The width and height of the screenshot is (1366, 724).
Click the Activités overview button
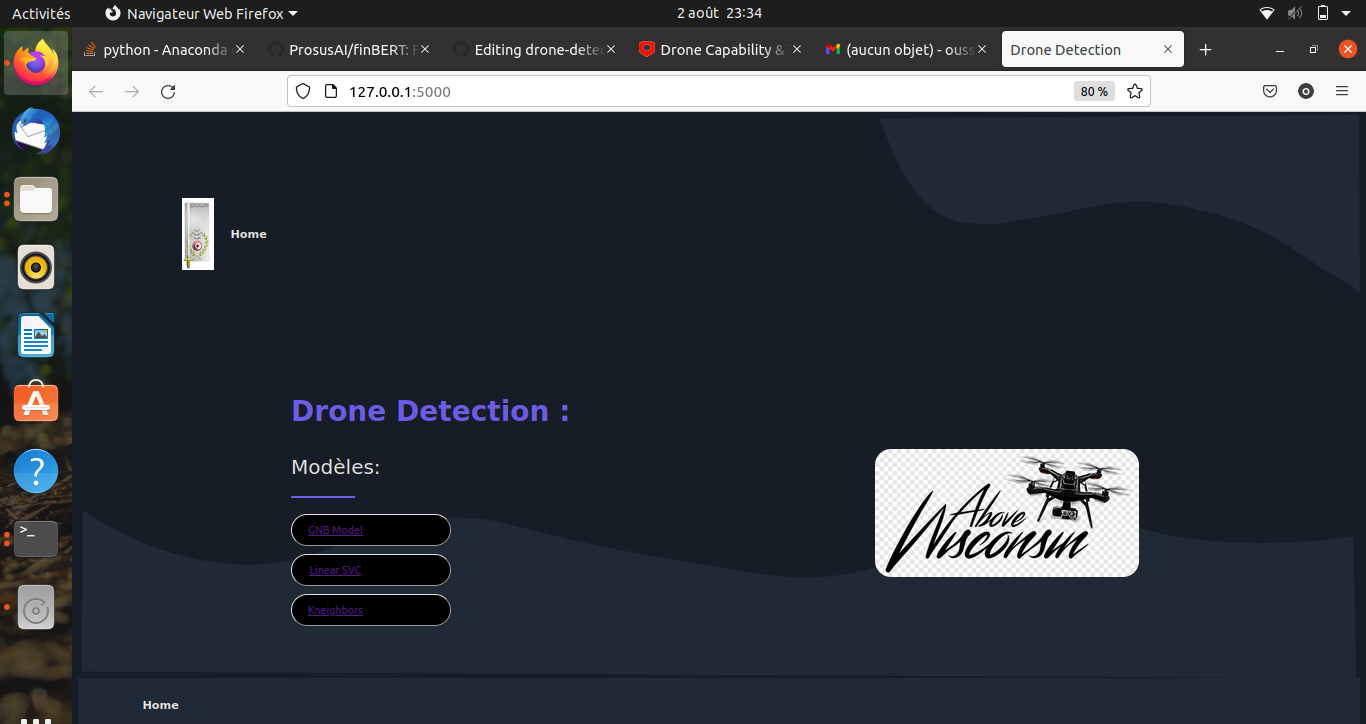41,13
